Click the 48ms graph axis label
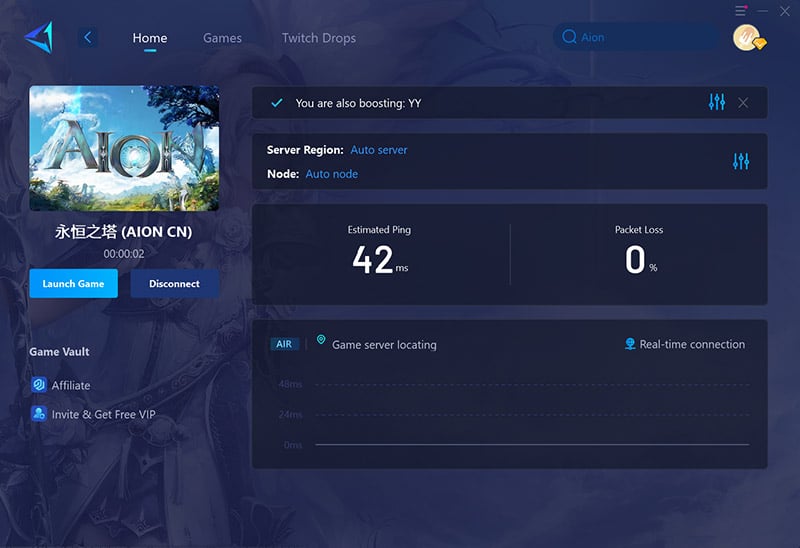The width and height of the screenshot is (800, 548). click(x=290, y=384)
